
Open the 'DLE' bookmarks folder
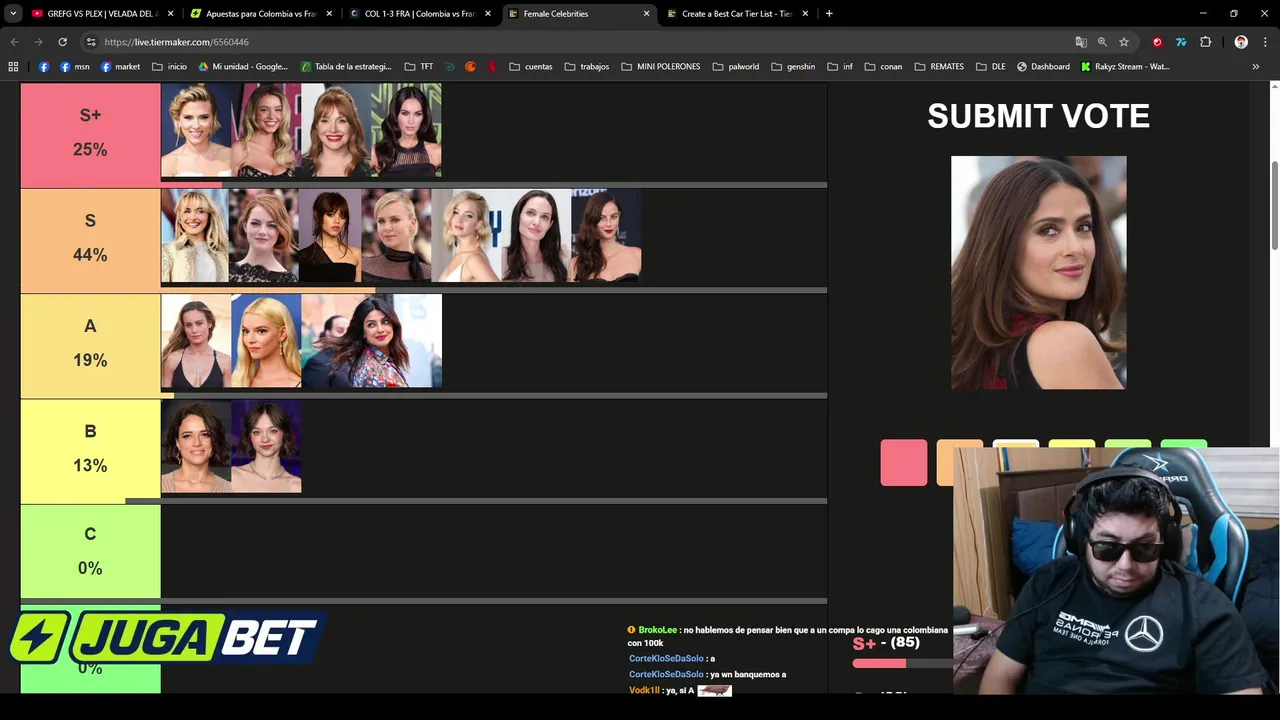(991, 67)
